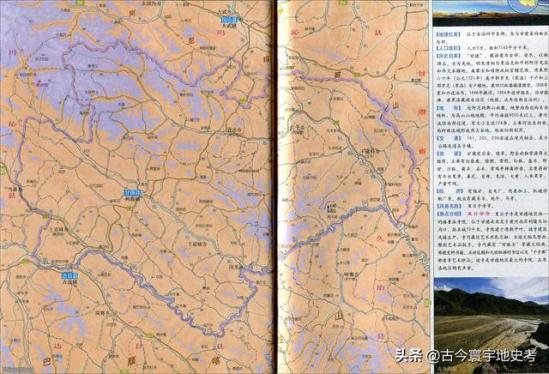The image size is (549, 374).
Task: Select the 民族风俗 section heading
Action: (x=449, y=206)
